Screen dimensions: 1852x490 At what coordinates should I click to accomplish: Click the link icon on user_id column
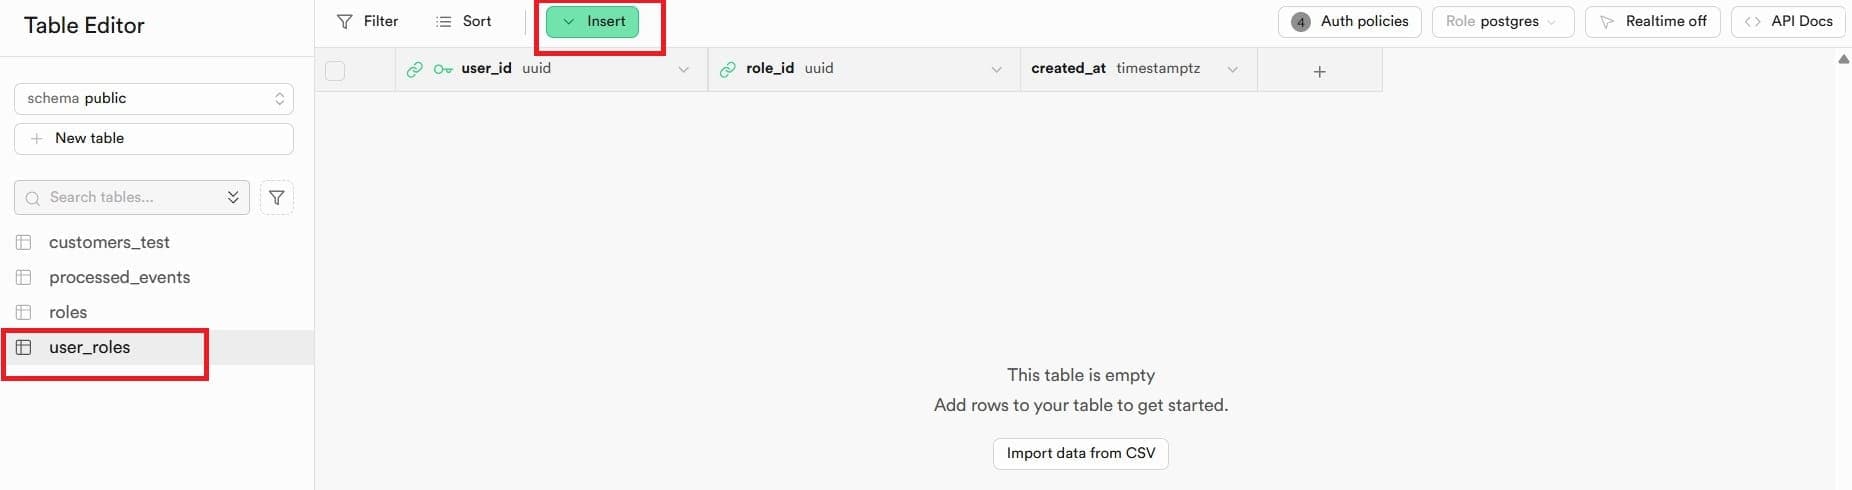coord(414,69)
